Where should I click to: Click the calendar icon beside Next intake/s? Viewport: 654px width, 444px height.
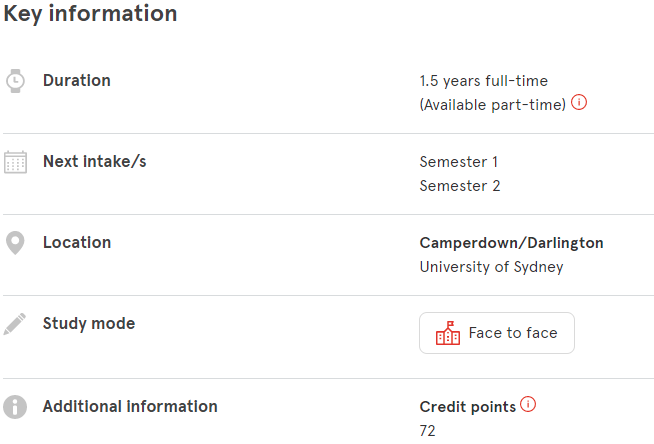pos(15,162)
